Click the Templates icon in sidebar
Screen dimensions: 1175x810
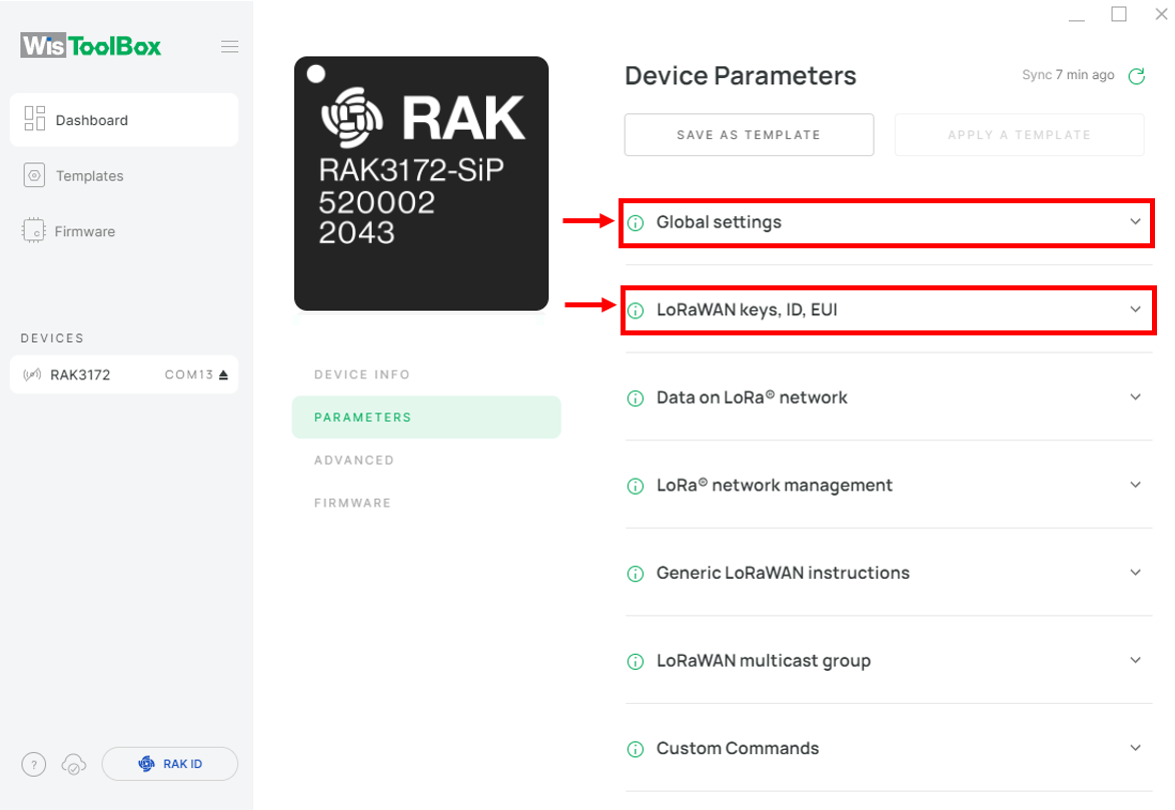[x=34, y=175]
